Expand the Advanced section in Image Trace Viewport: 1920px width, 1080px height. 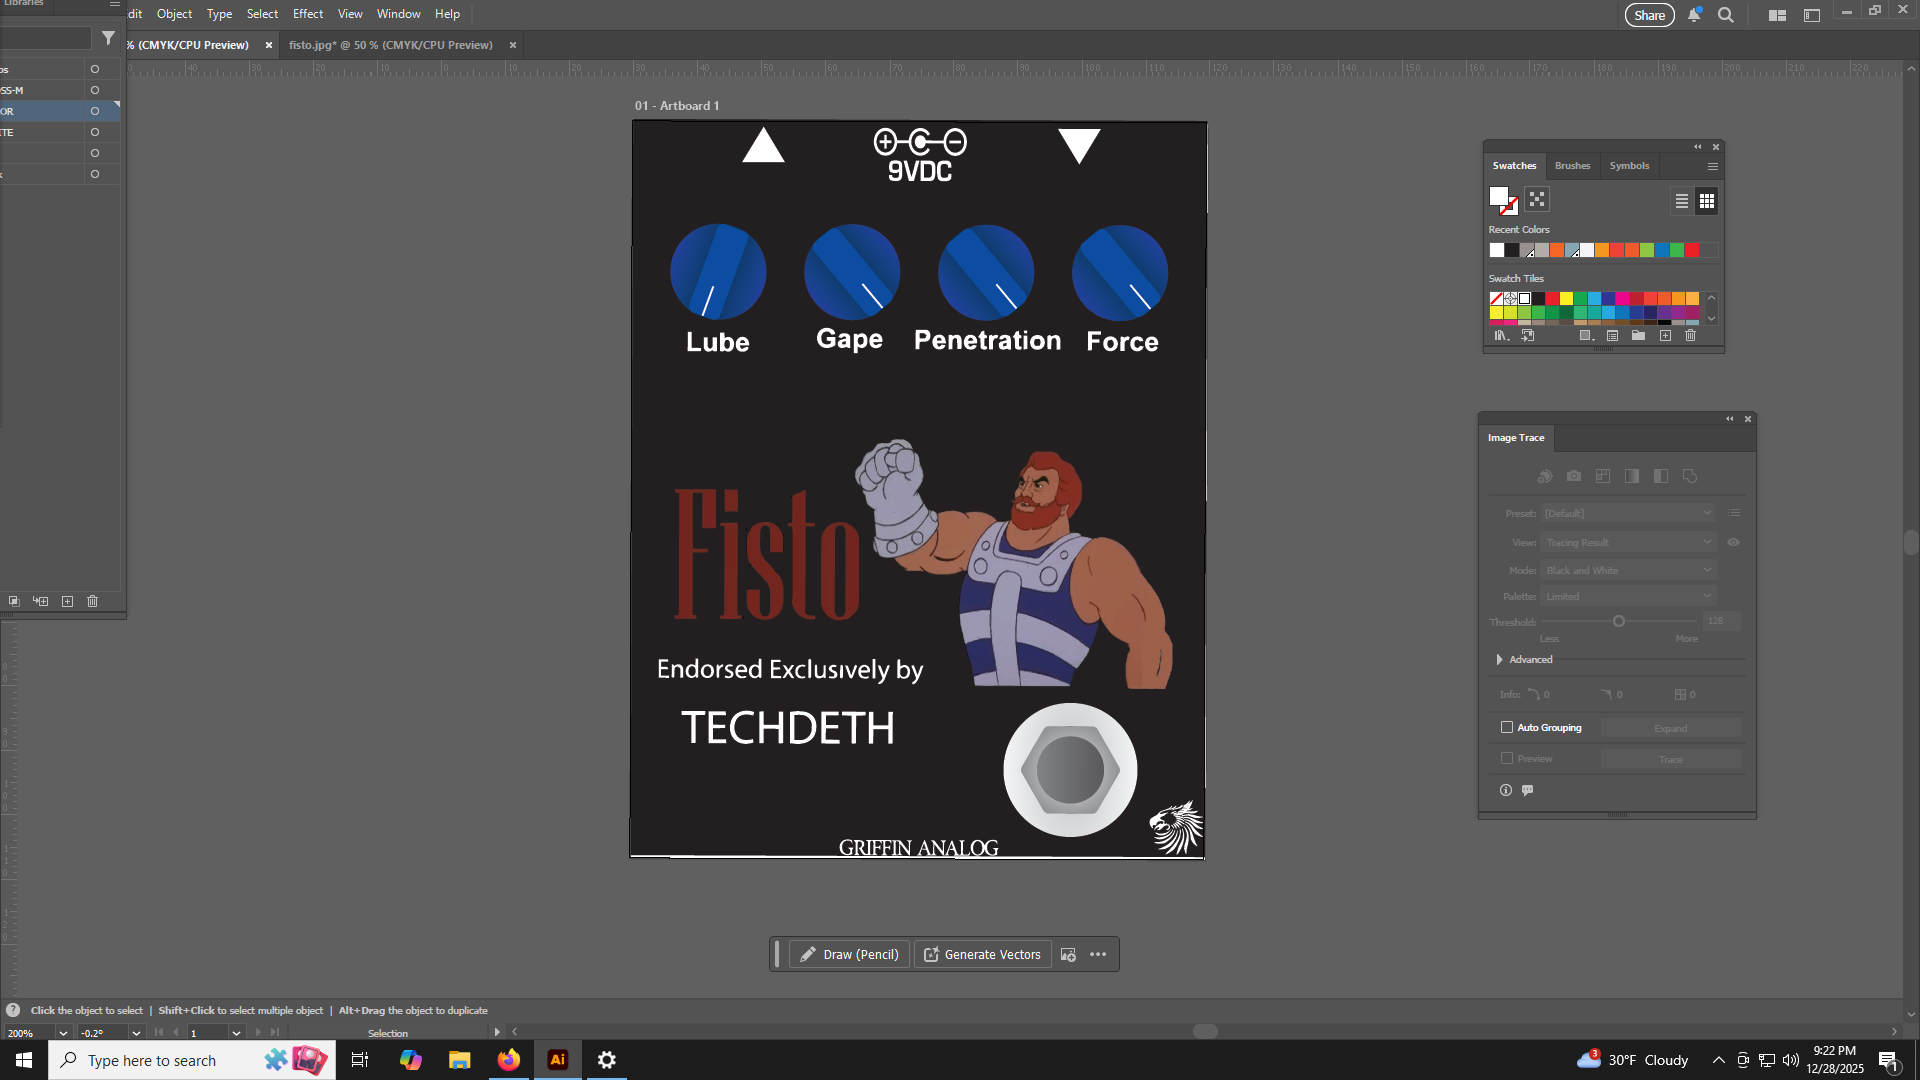click(1499, 660)
